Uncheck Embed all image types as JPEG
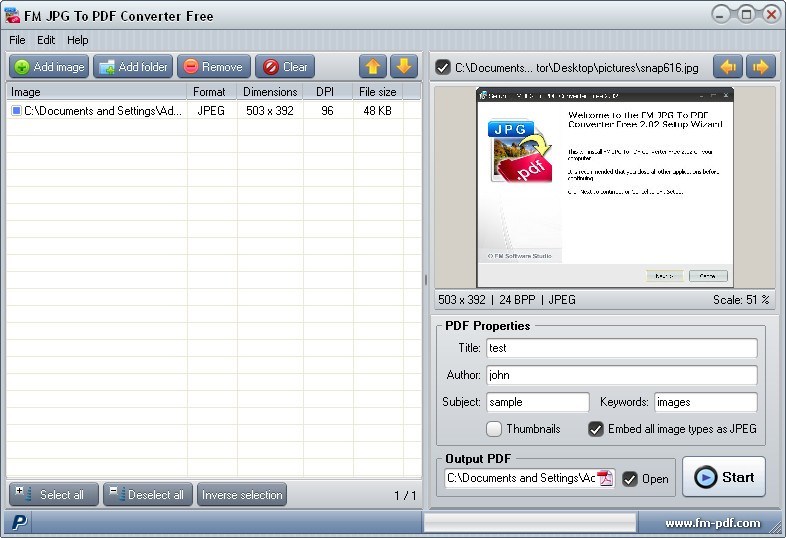Image resolution: width=786 pixels, height=538 pixels. (596, 429)
